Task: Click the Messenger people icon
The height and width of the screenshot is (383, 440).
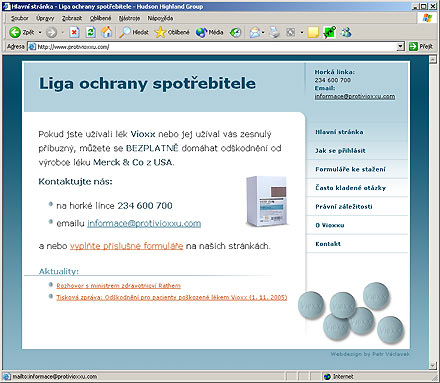Action: [x=346, y=32]
